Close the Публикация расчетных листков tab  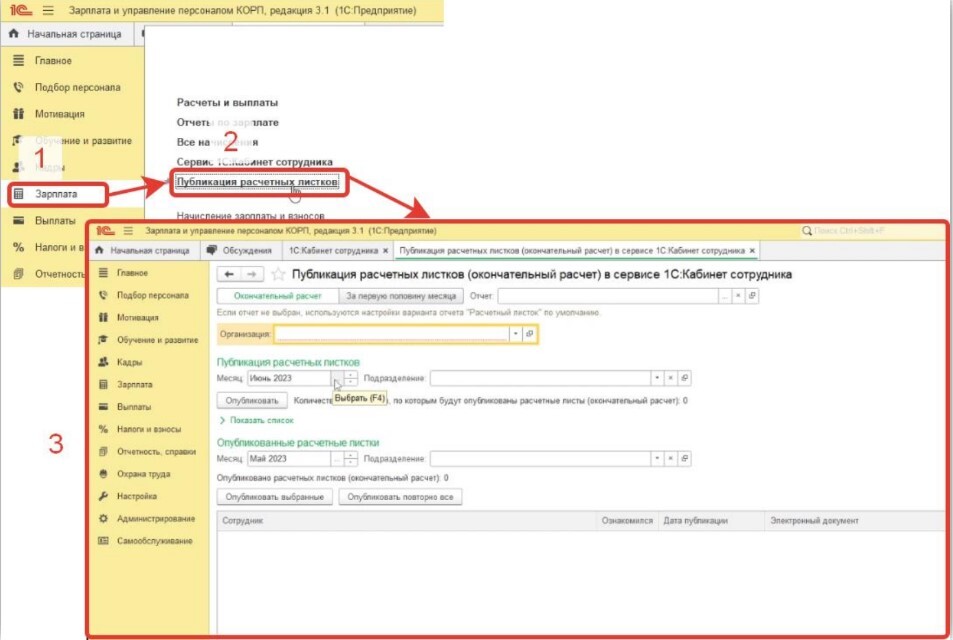click(x=752, y=250)
